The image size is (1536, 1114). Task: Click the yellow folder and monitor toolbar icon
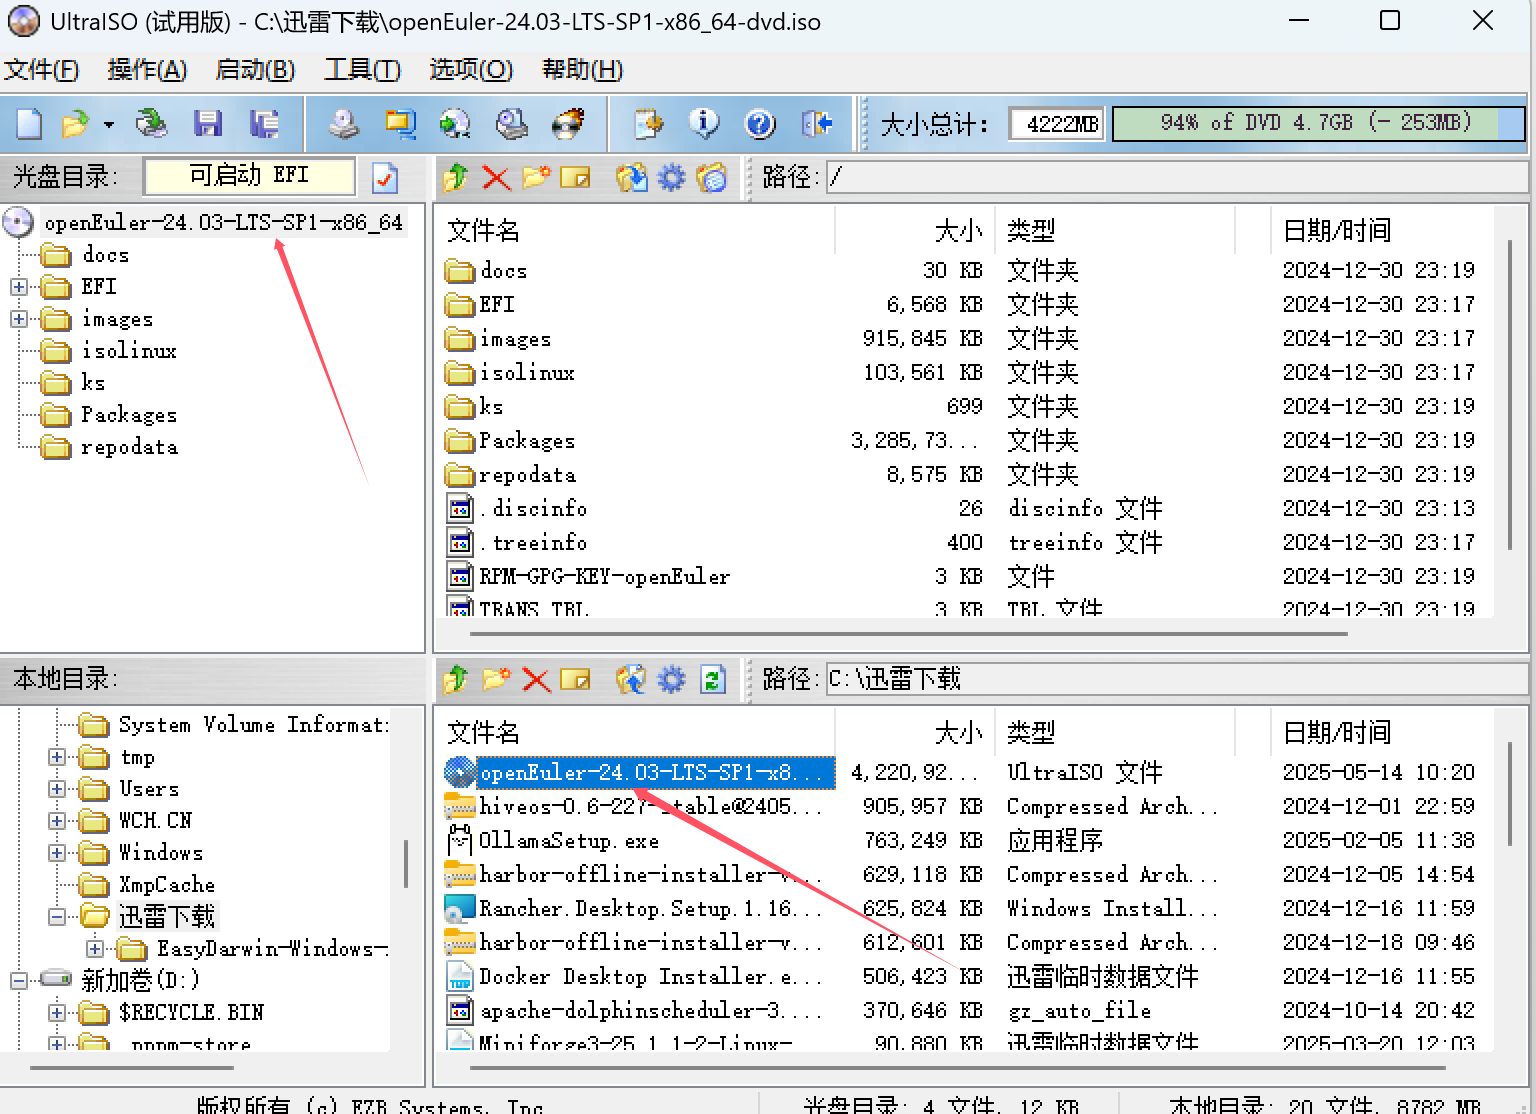pos(400,124)
